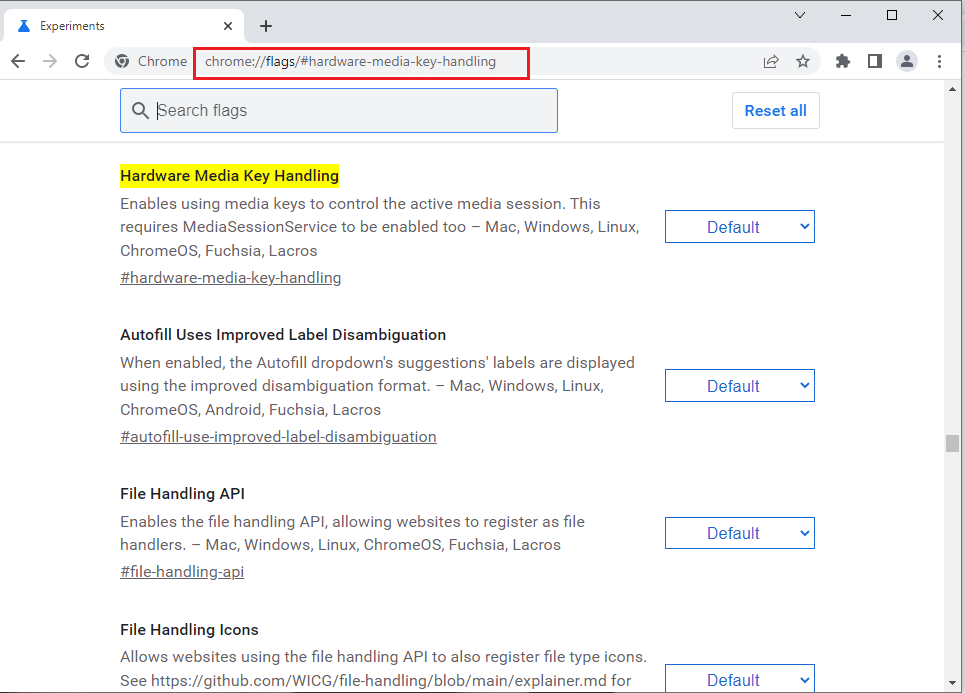Follow the #hardware-media-key-handling link

[x=231, y=278]
